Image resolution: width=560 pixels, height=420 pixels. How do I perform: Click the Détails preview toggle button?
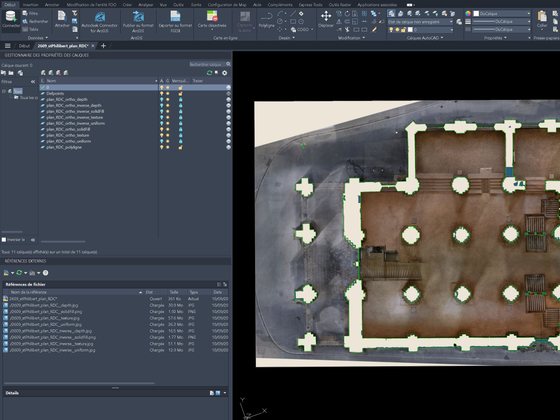point(218,393)
